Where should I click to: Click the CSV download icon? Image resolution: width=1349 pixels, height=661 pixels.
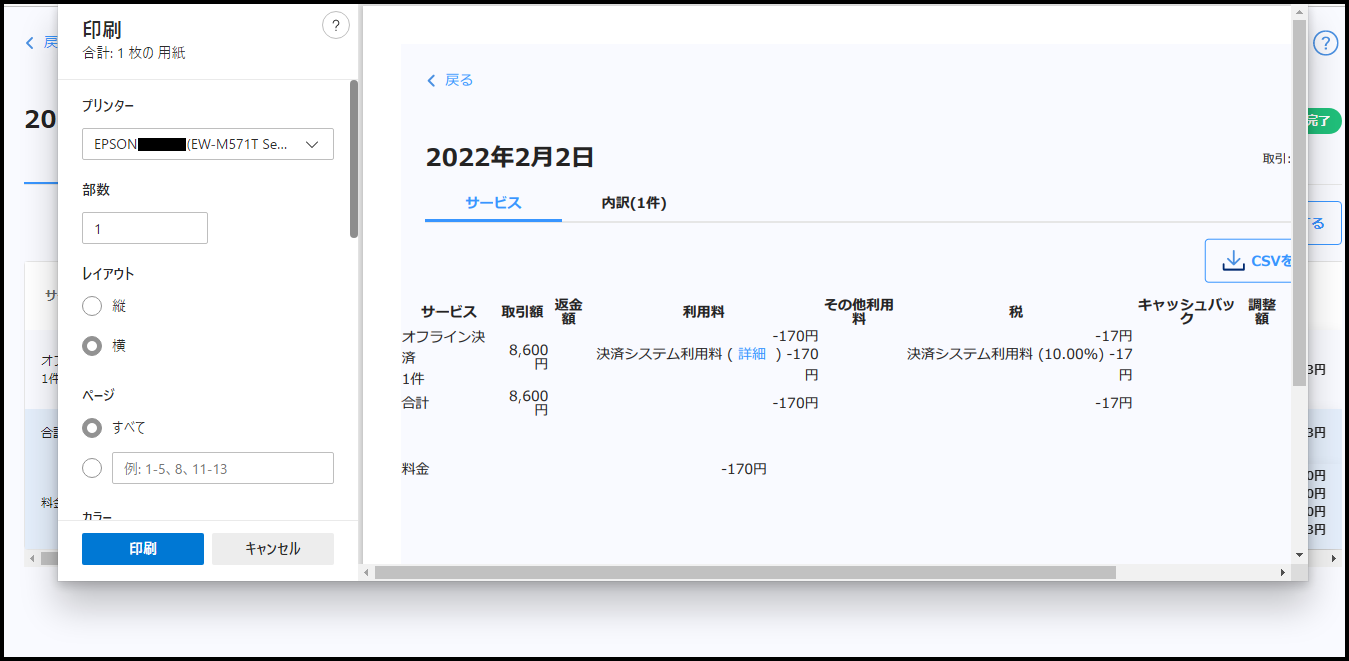pyautogui.click(x=1233, y=261)
